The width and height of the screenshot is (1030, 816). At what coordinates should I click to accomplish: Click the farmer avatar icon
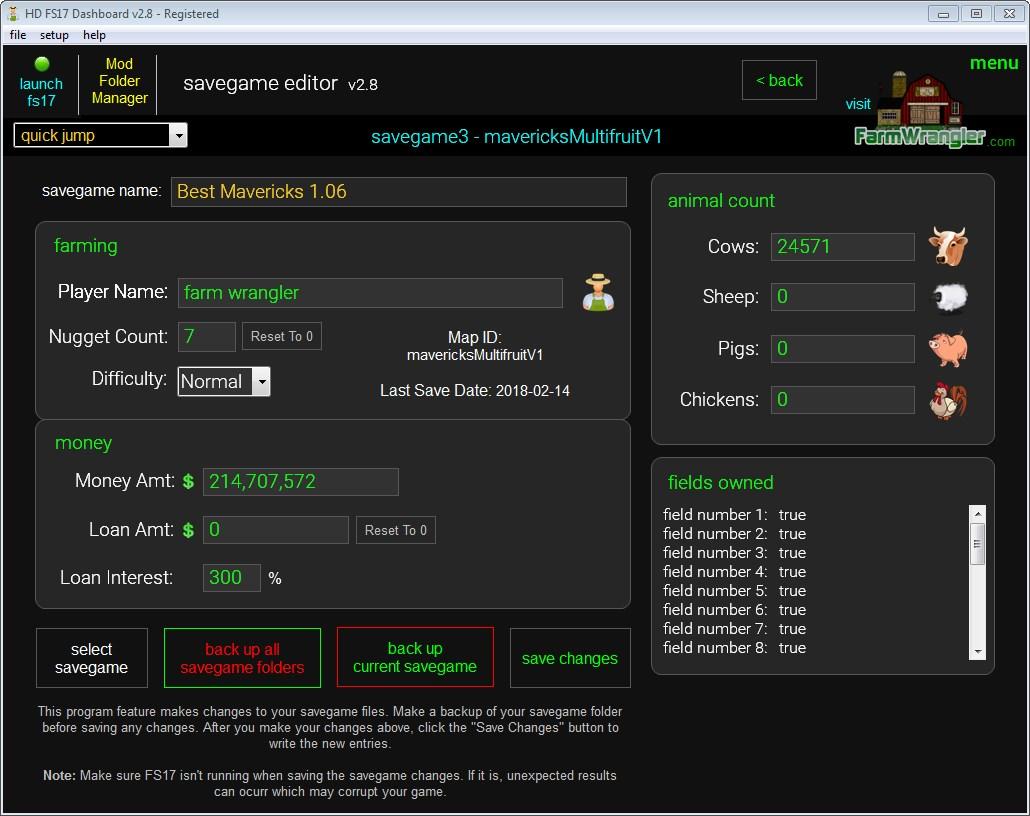click(x=598, y=293)
